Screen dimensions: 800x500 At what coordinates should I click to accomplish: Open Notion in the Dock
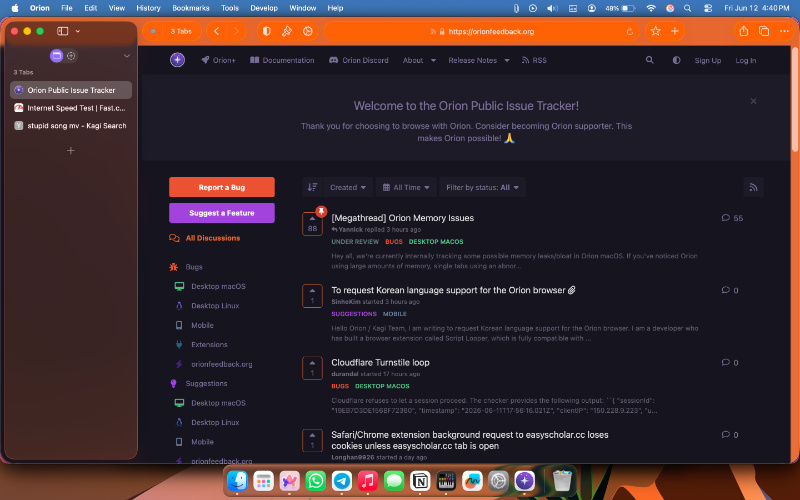(420, 481)
